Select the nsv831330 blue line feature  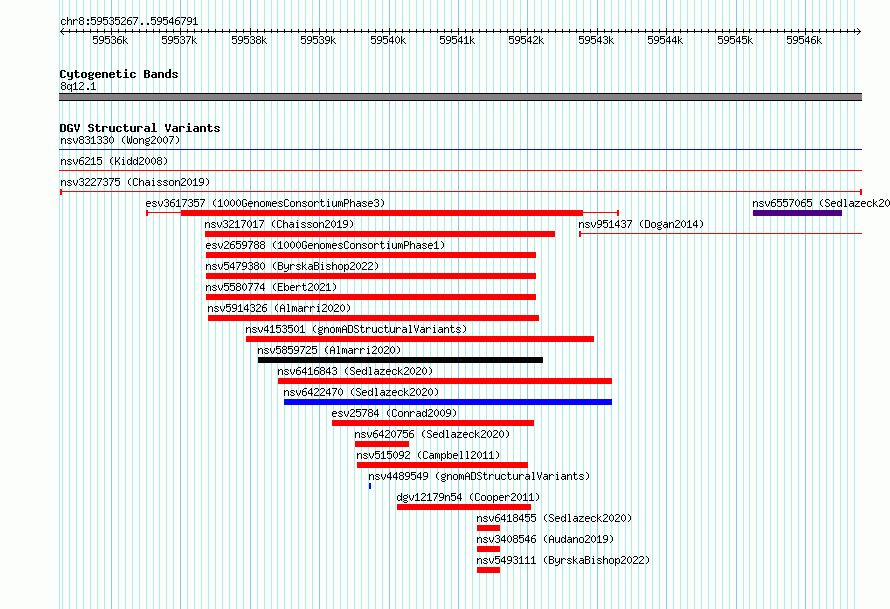click(x=460, y=150)
